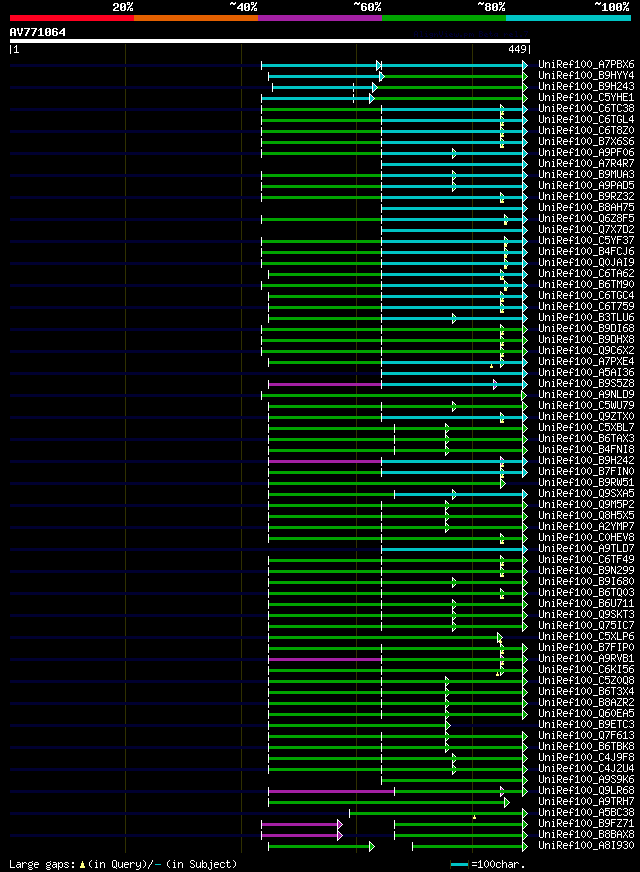
Task: Open hit UniRef100_Q9ZTX0
Action: click(x=586, y=417)
